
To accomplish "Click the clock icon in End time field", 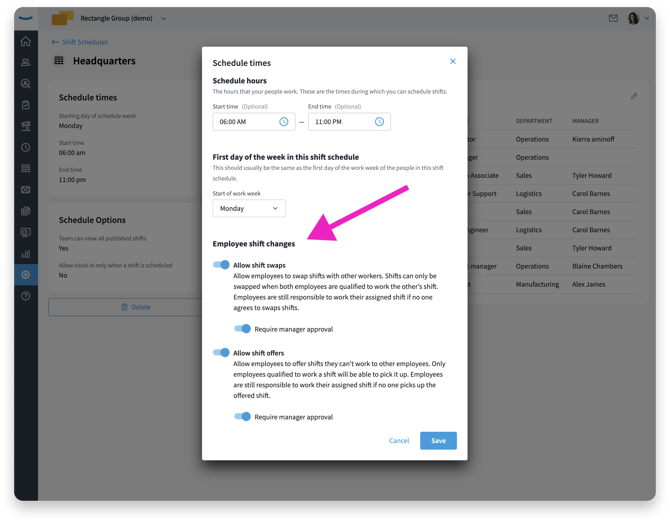I will pos(379,122).
